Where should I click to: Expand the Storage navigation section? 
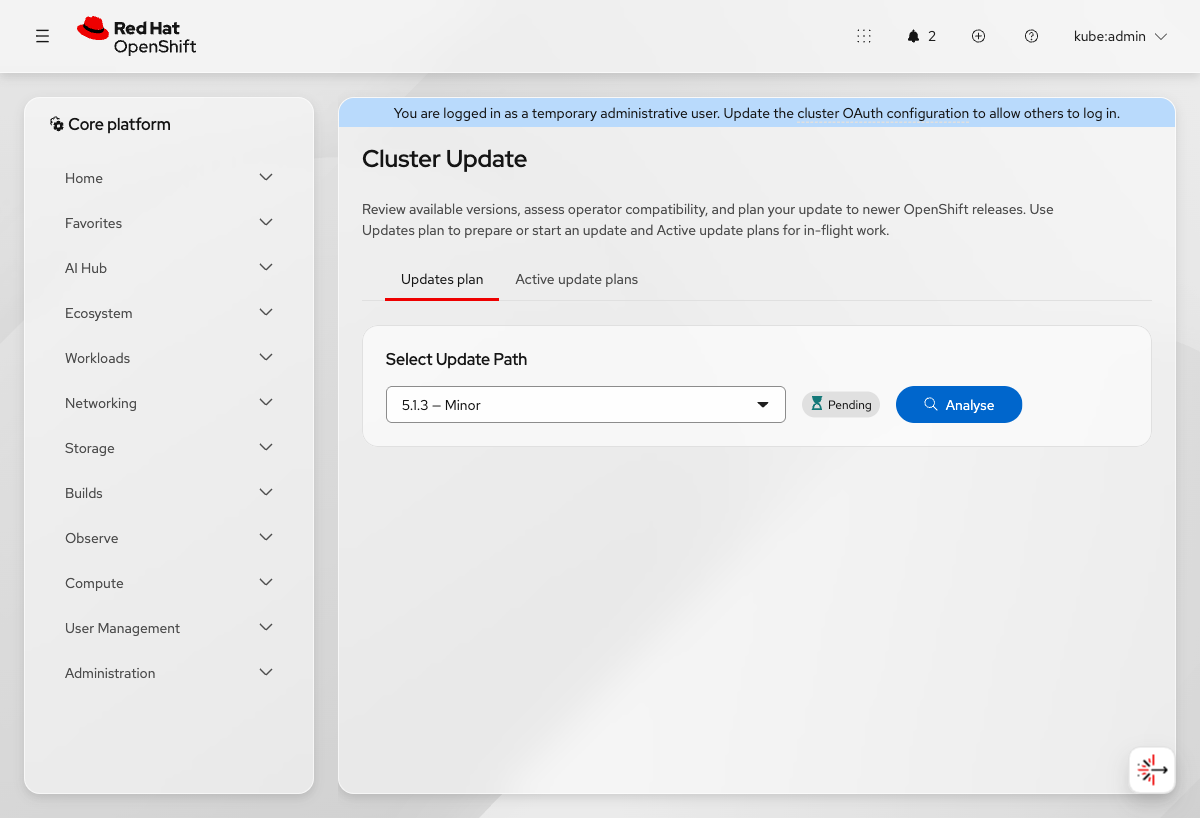(x=169, y=448)
